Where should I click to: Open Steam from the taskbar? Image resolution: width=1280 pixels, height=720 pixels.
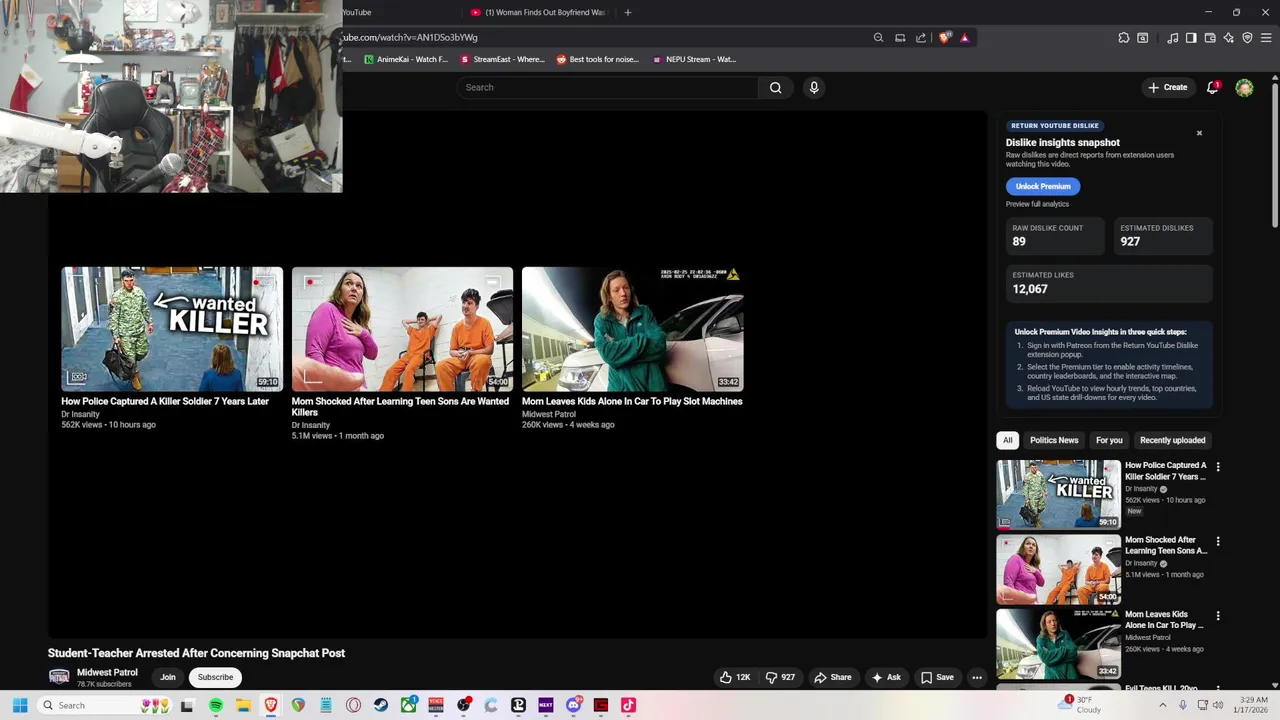(x=381, y=705)
